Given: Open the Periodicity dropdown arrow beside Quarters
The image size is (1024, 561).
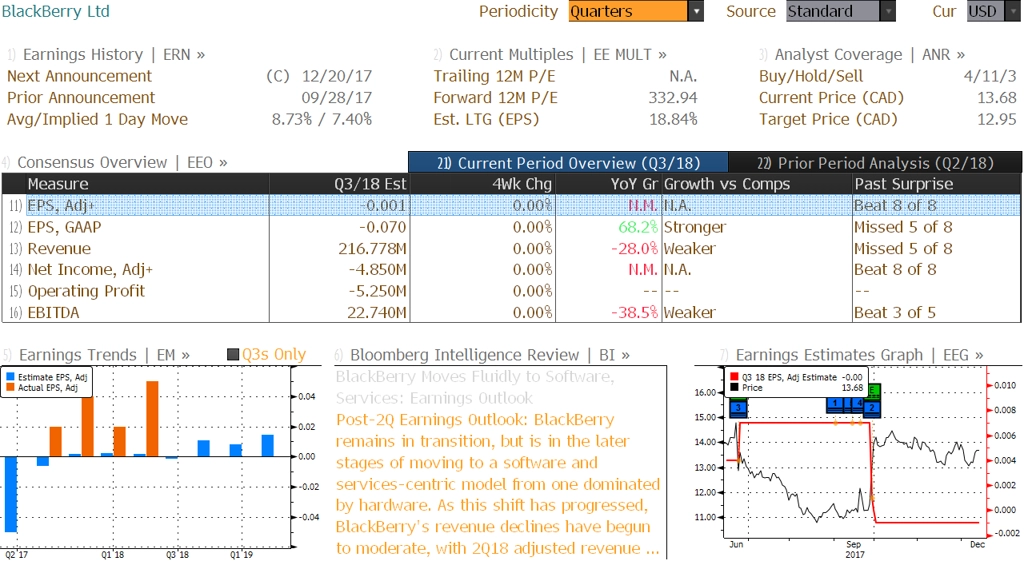Looking at the screenshot, I should click(x=696, y=11).
